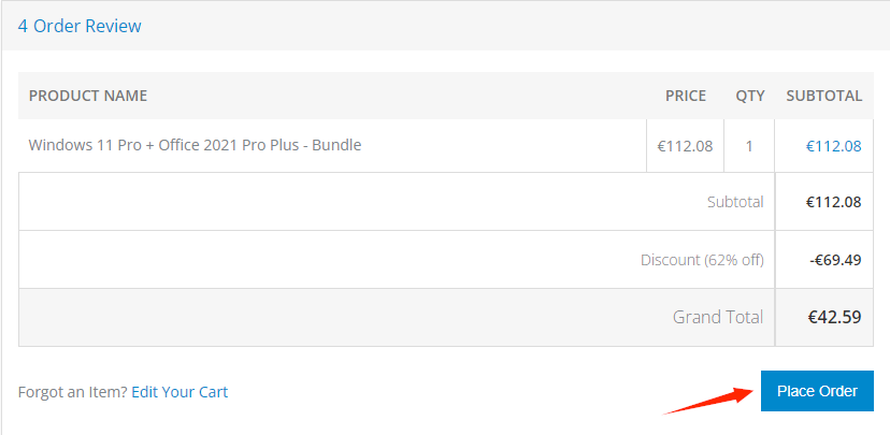Click the Discount (62% off) label

pyautogui.click(x=702, y=260)
